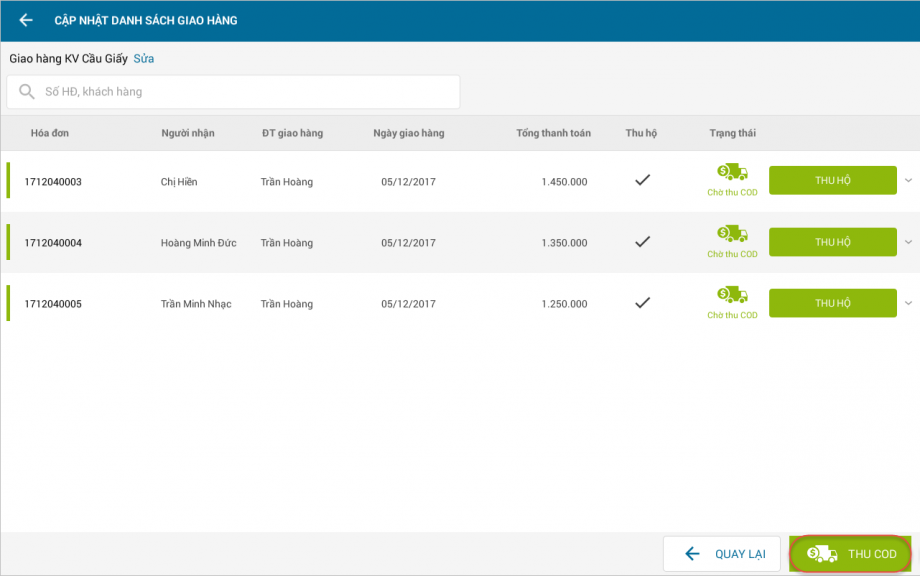920x576 pixels.
Task: Click COD truck icon for invoice 1712040005
Action: pyautogui.click(x=732, y=295)
